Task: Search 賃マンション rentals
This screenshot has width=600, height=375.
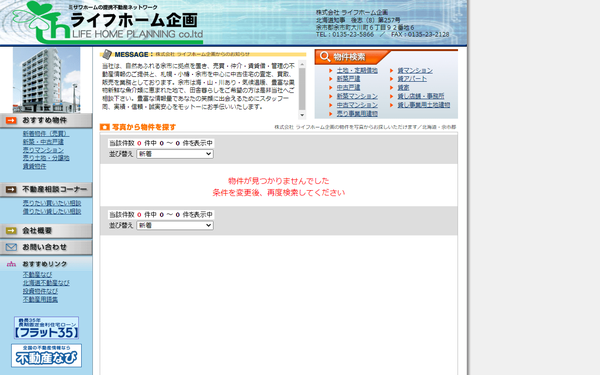Action: 415,70
